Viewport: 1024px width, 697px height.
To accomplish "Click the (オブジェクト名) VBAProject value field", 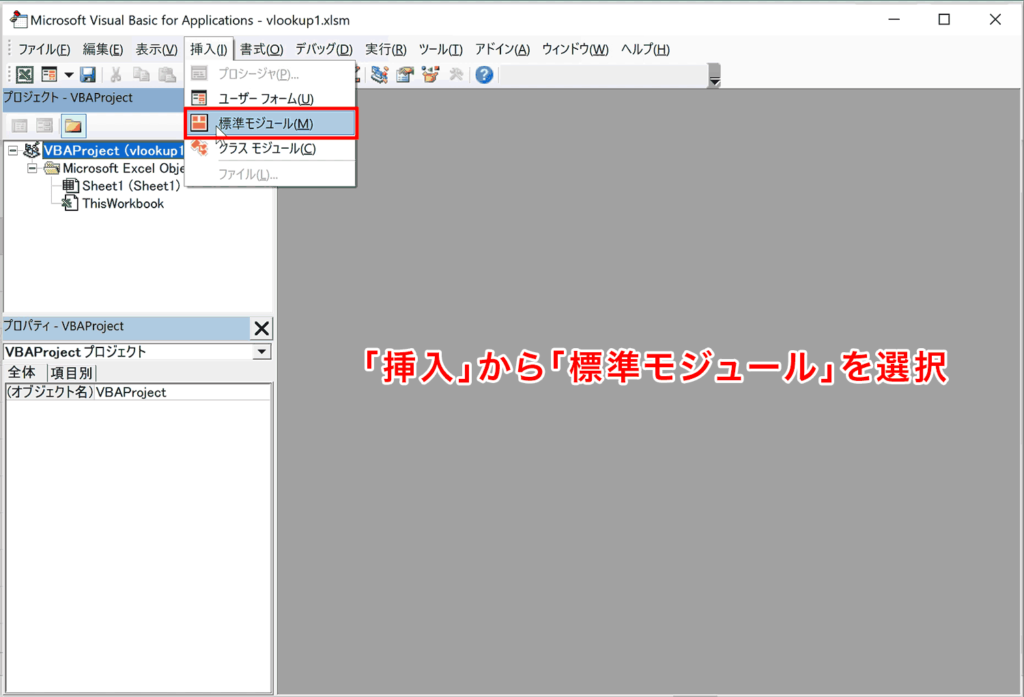I will [182, 392].
